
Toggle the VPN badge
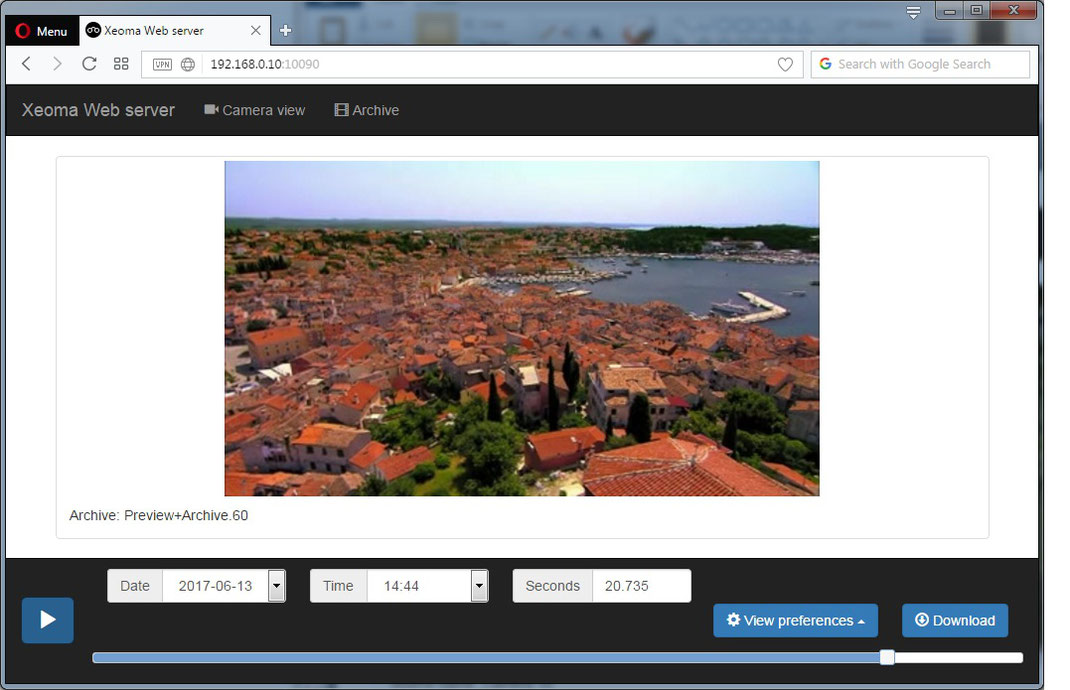point(162,64)
